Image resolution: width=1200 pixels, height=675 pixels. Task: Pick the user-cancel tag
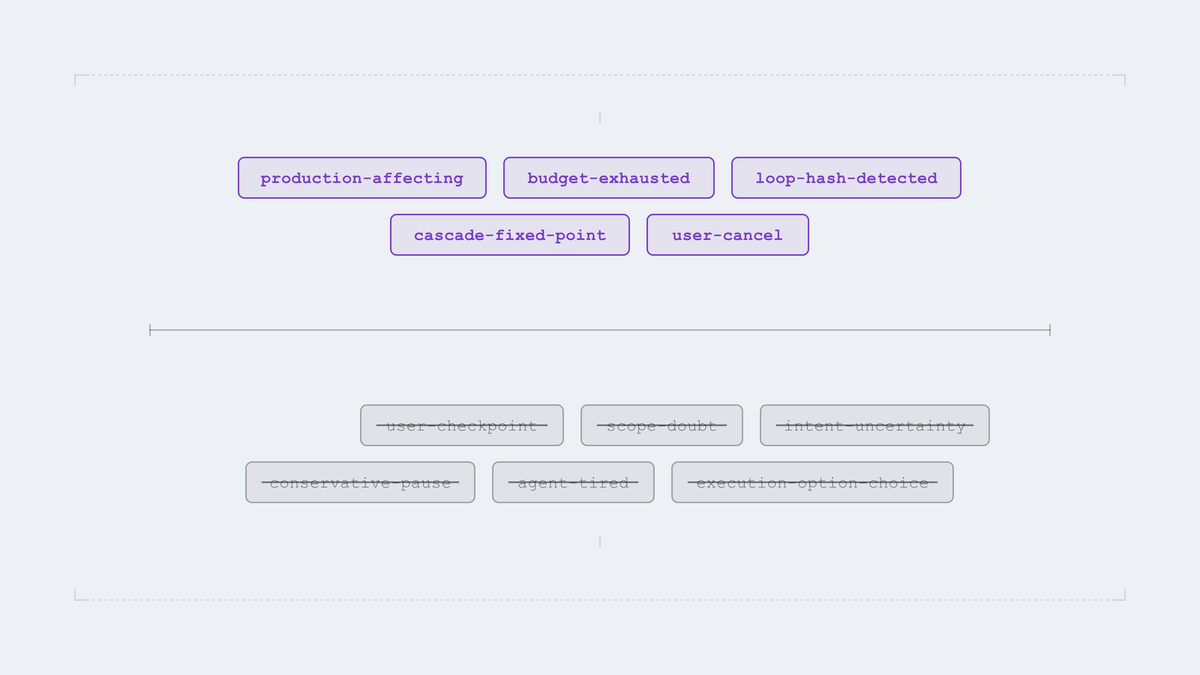pyautogui.click(x=728, y=235)
